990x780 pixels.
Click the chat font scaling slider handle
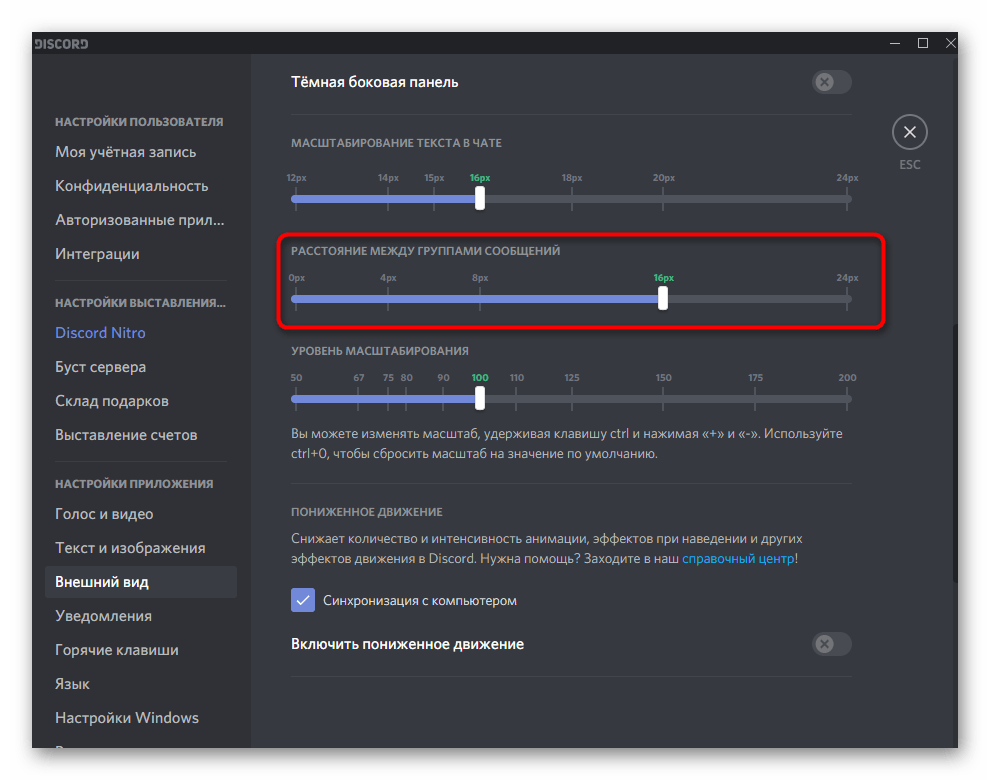(480, 199)
